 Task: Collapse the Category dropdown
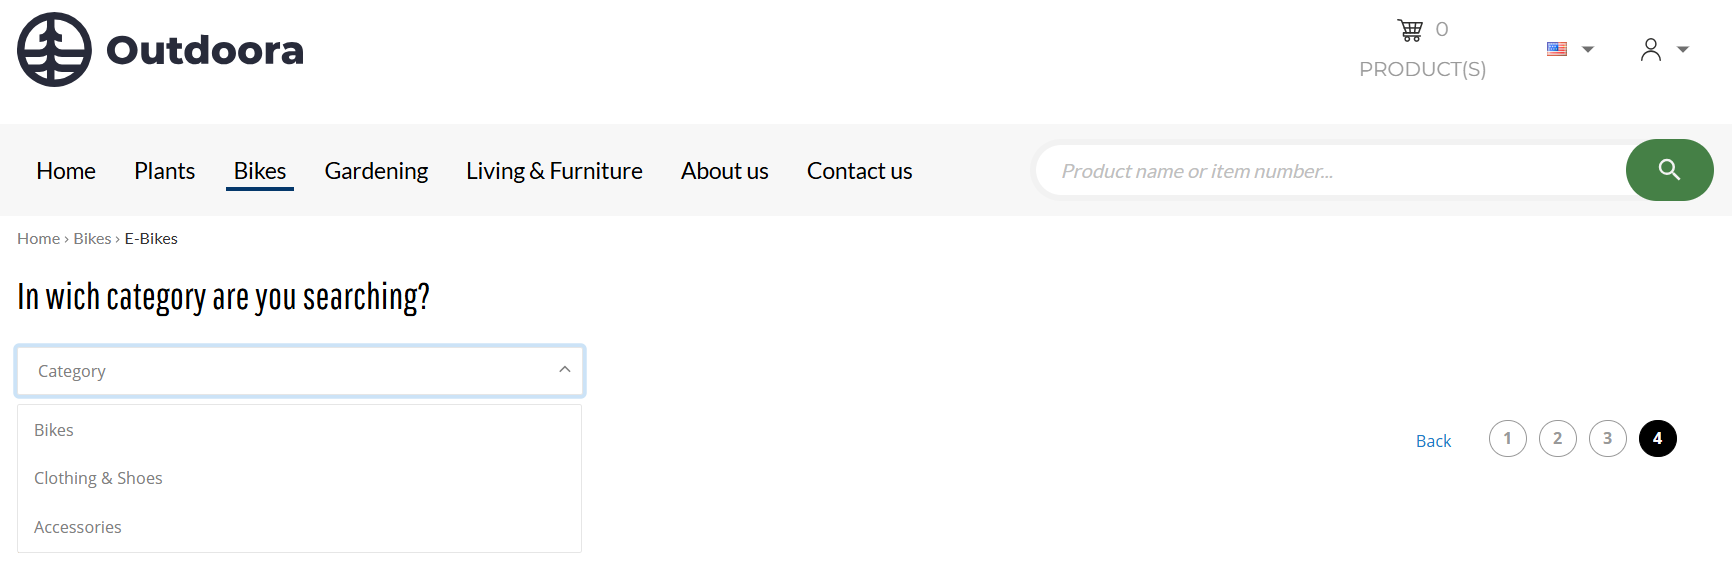coord(300,371)
